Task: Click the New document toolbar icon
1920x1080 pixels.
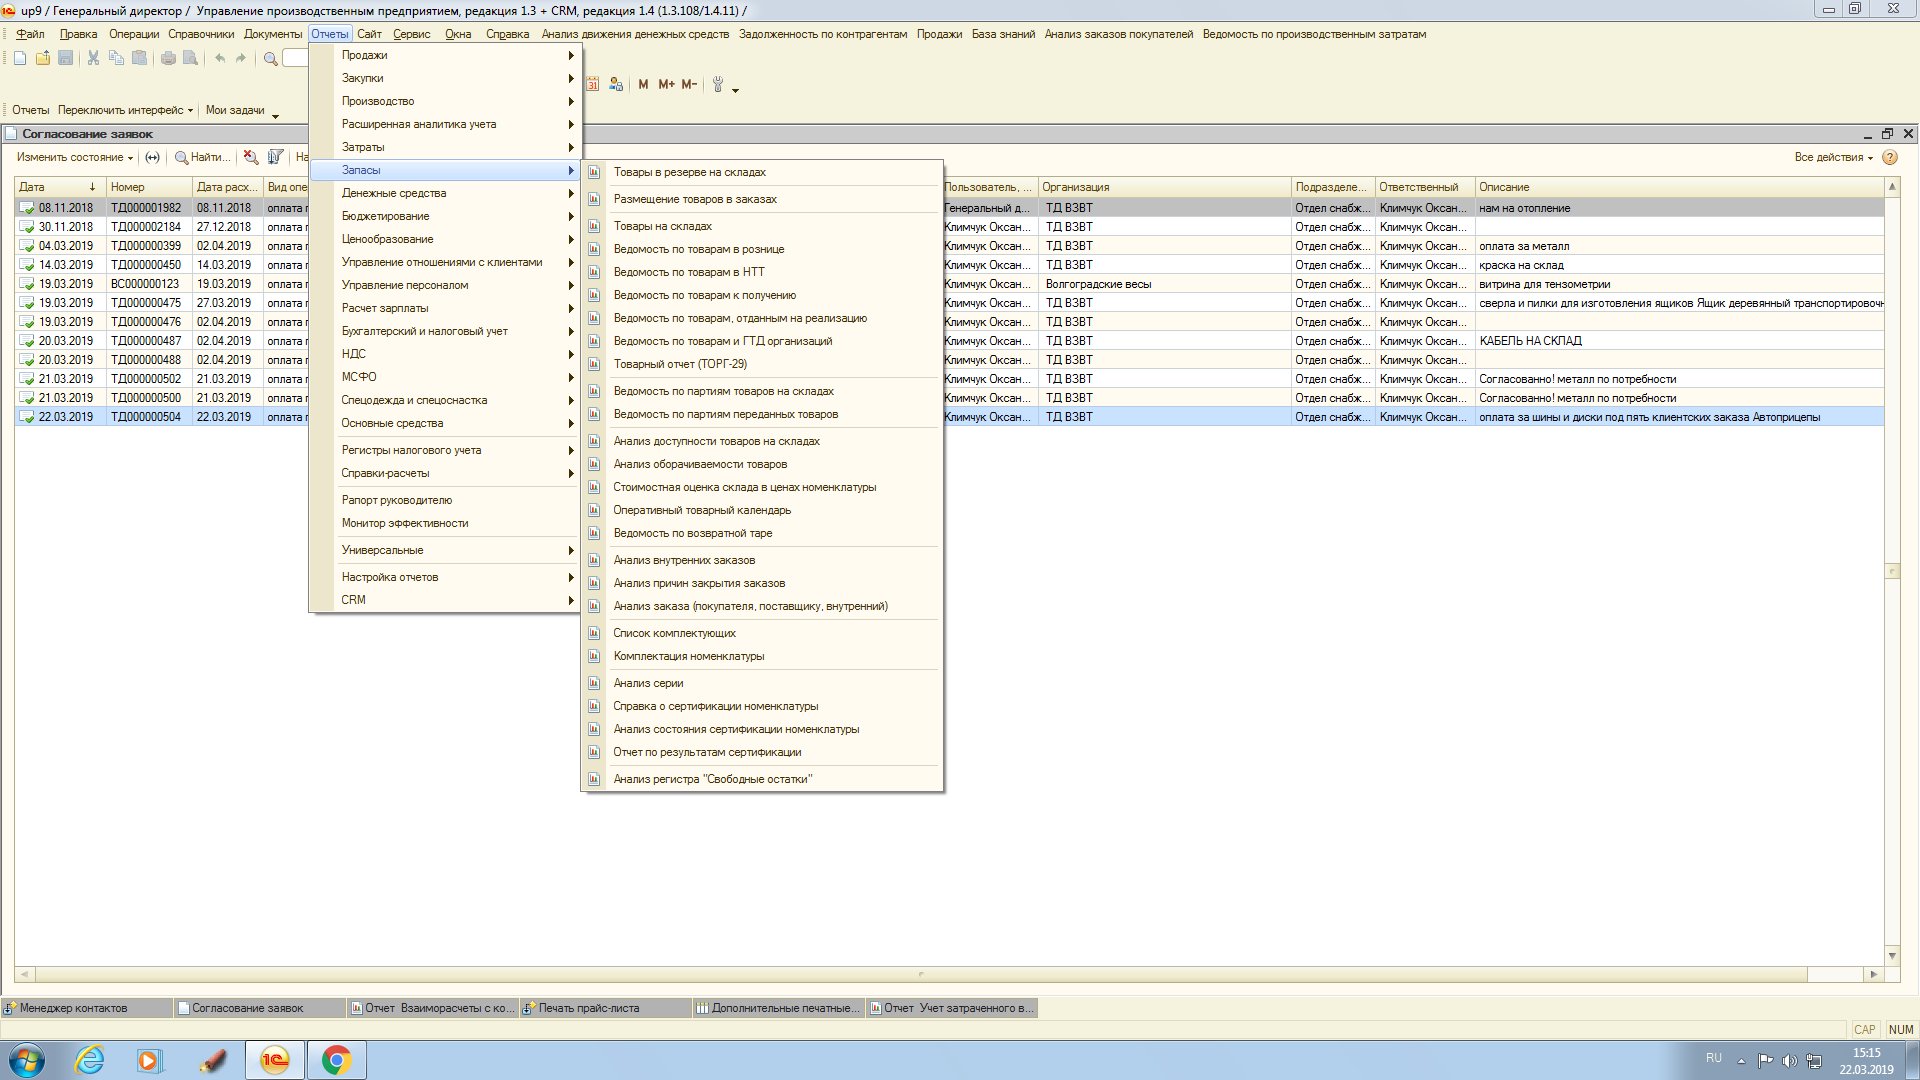Action: 20,58
